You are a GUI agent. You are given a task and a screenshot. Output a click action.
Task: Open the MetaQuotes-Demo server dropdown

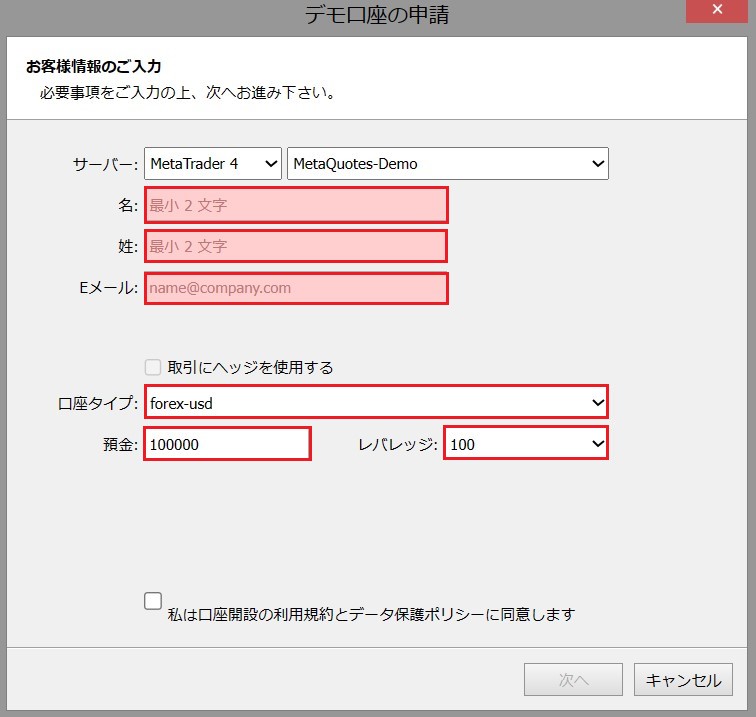click(448, 164)
